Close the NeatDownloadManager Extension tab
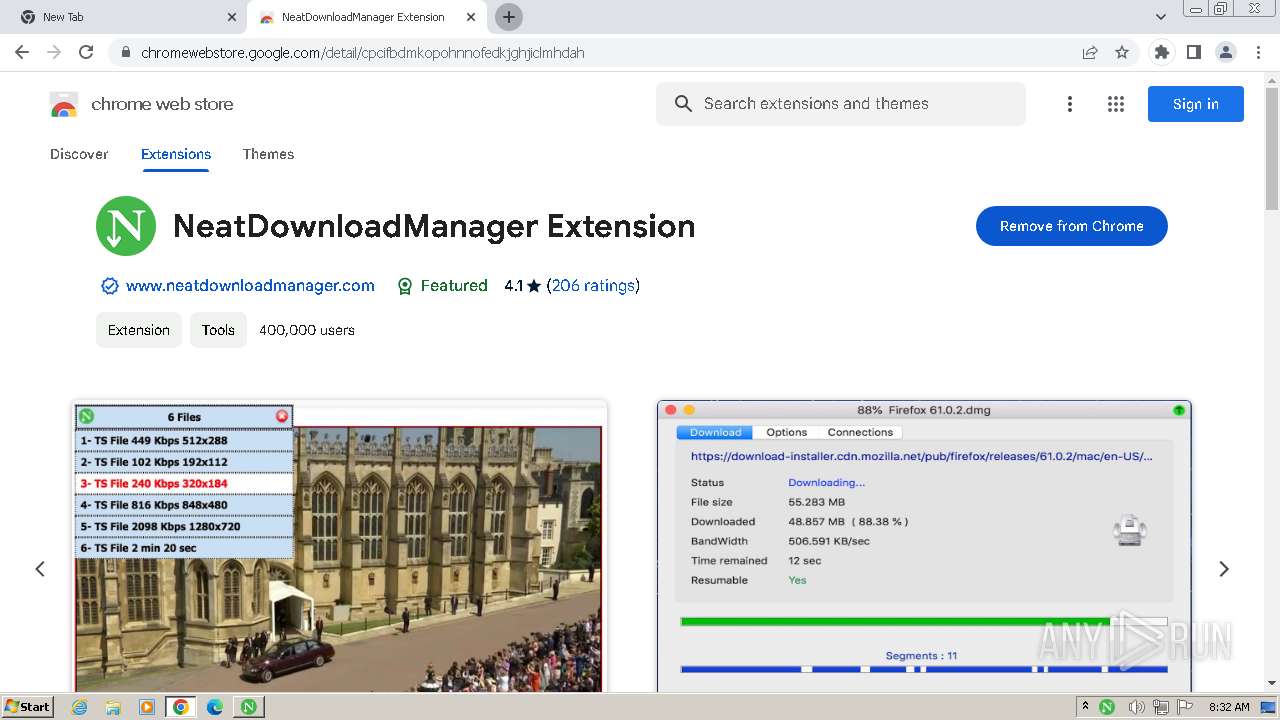This screenshot has height=720, width=1280. click(x=471, y=17)
